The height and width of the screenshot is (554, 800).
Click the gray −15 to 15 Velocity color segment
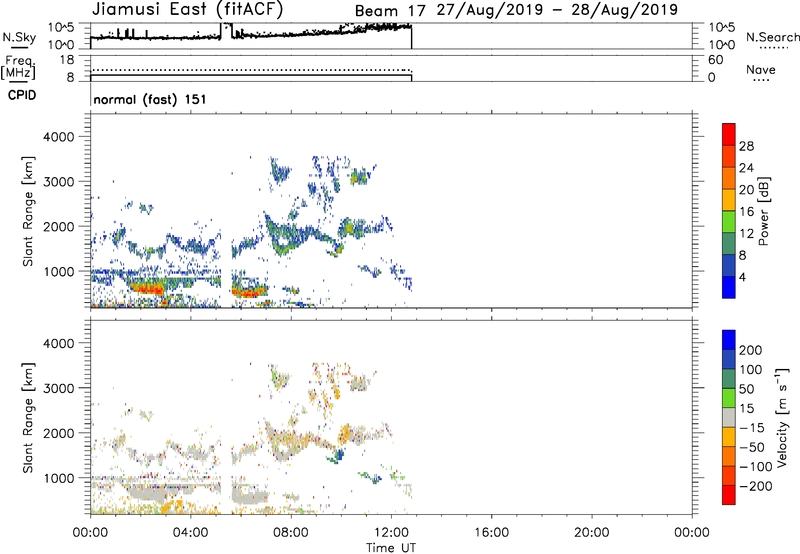pos(729,417)
